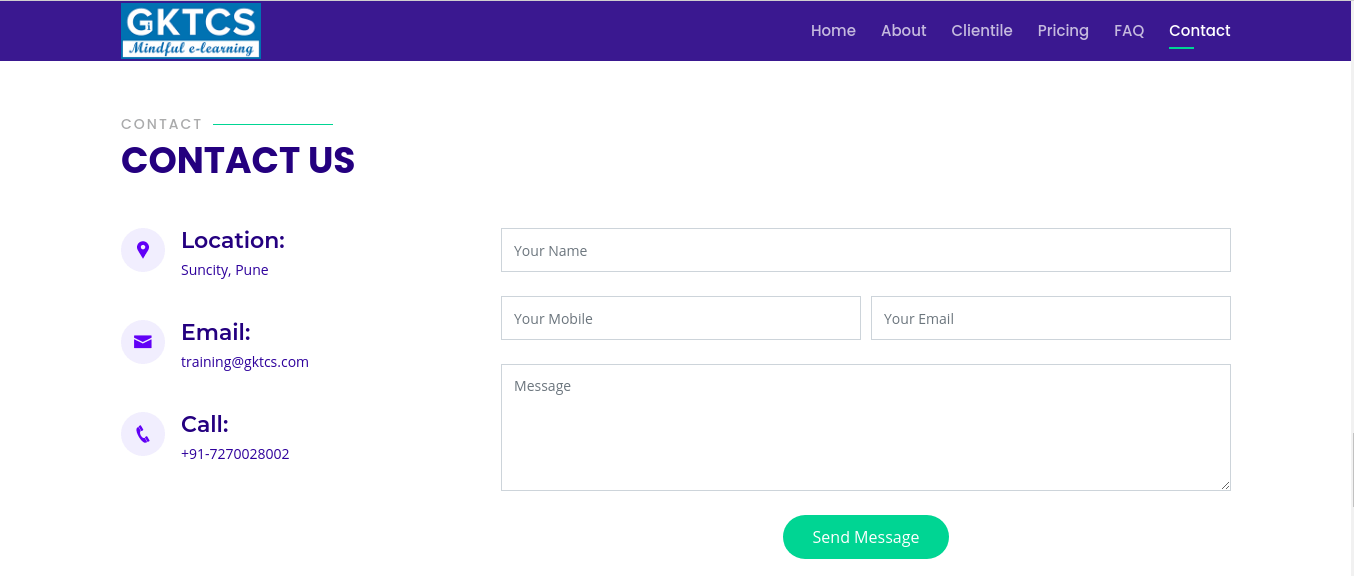
Task: Open the FAQ nav link
Action: (1129, 31)
